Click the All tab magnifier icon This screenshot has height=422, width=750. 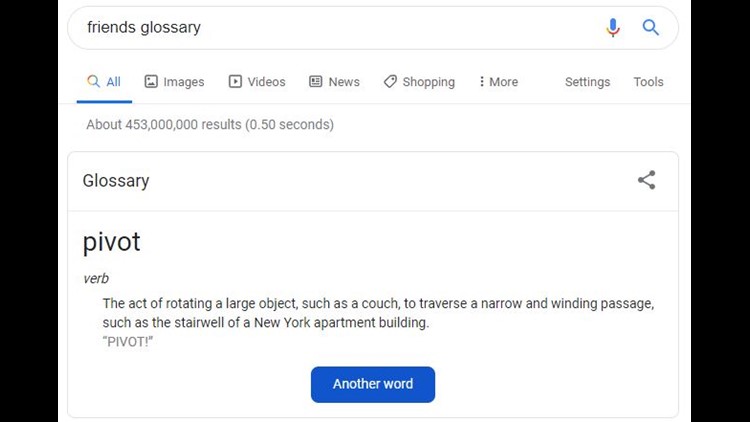pyautogui.click(x=93, y=81)
